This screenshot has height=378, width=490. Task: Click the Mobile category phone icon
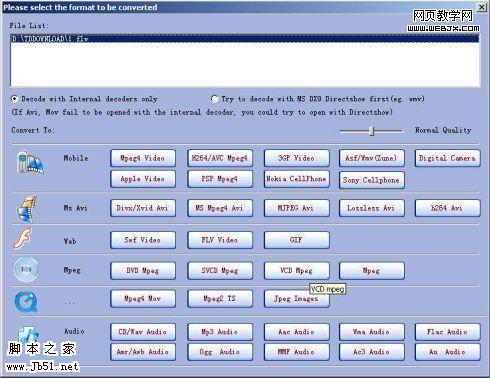30,163
